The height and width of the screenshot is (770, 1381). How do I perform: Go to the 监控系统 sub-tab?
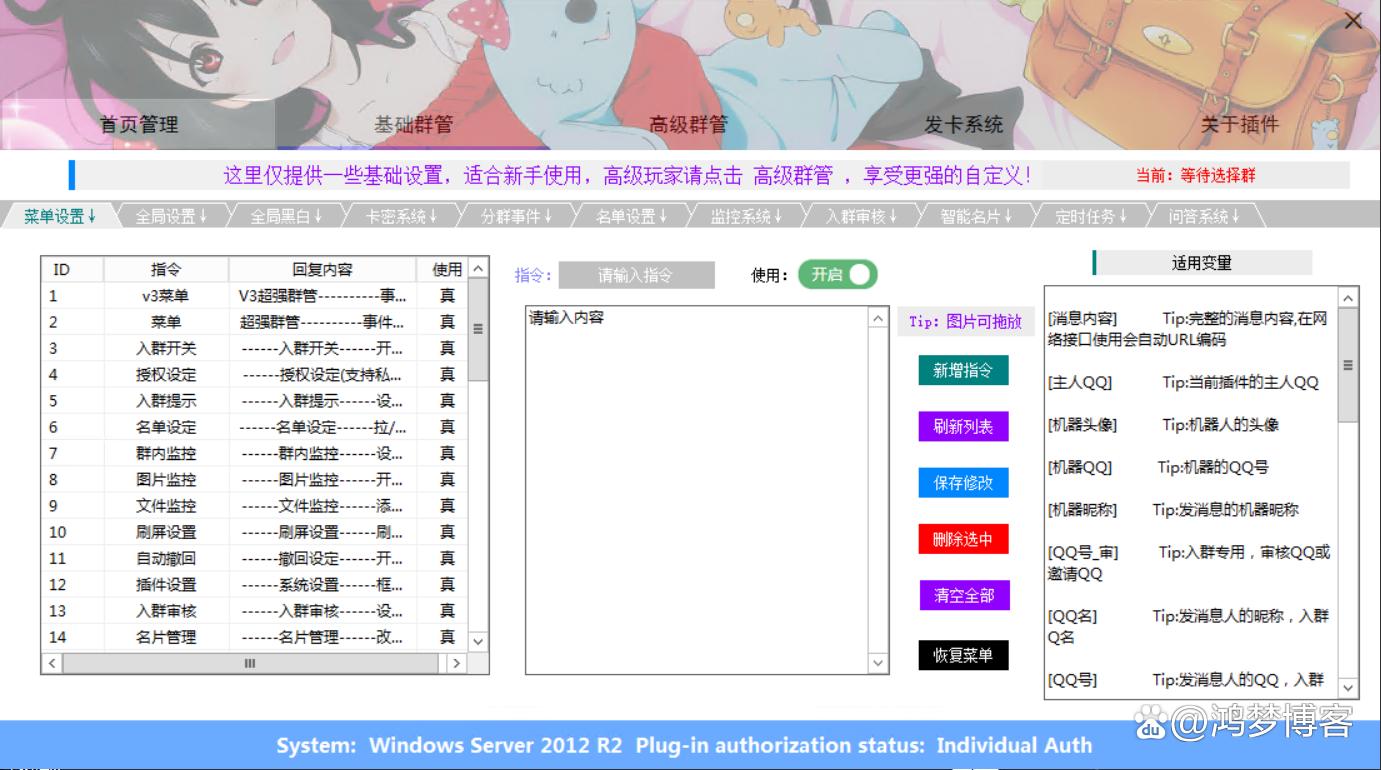tap(747, 216)
